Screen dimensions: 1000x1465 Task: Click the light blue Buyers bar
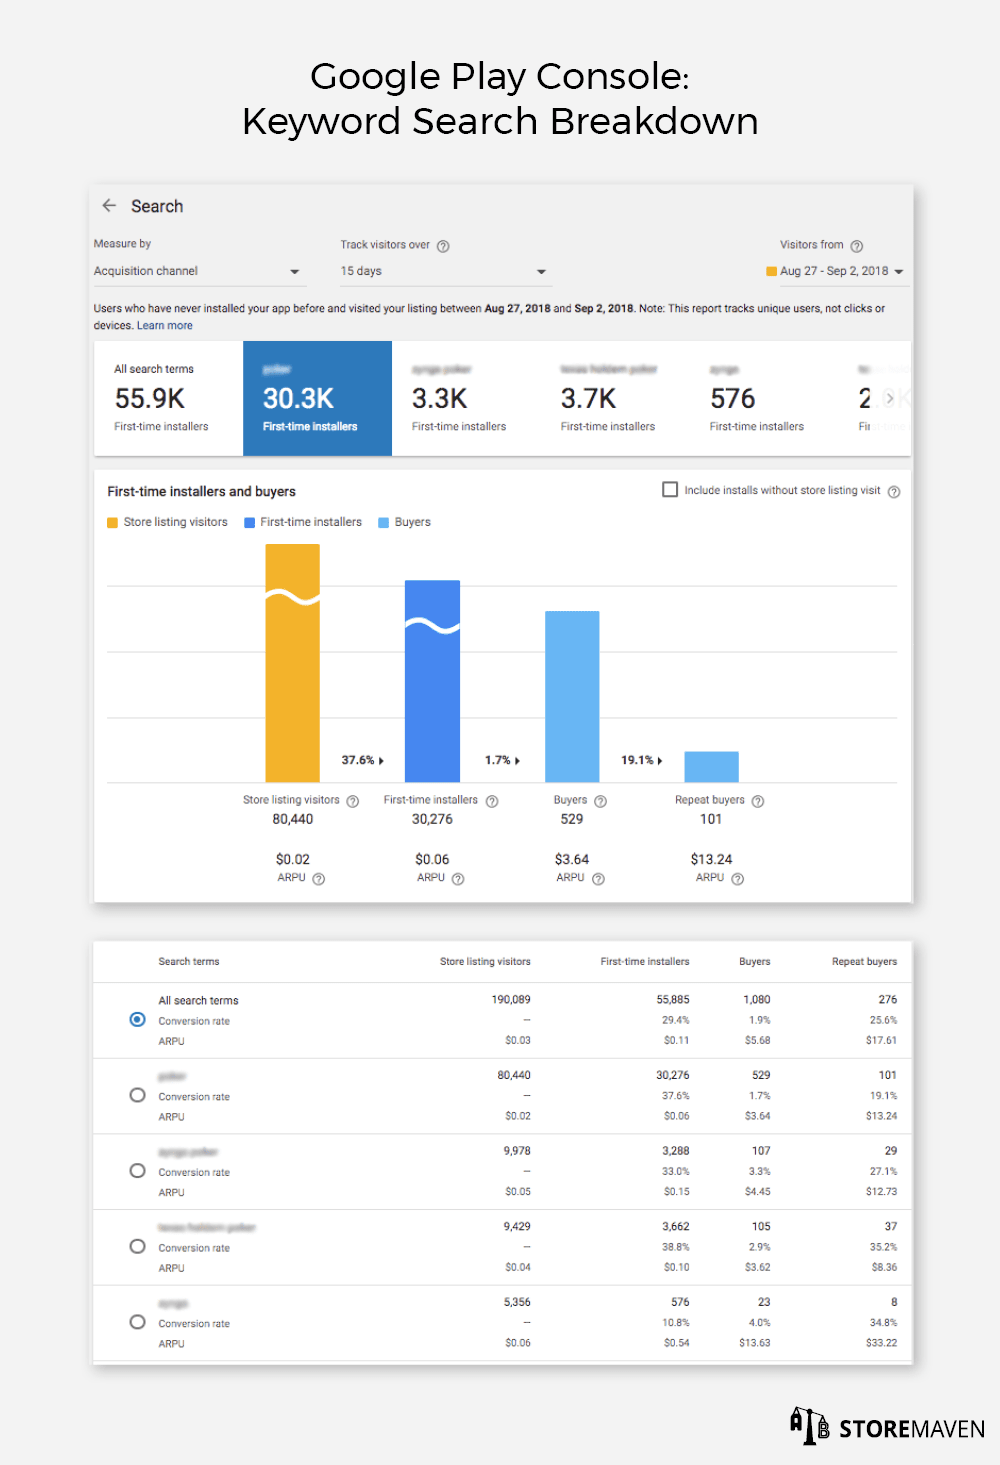pyautogui.click(x=572, y=696)
